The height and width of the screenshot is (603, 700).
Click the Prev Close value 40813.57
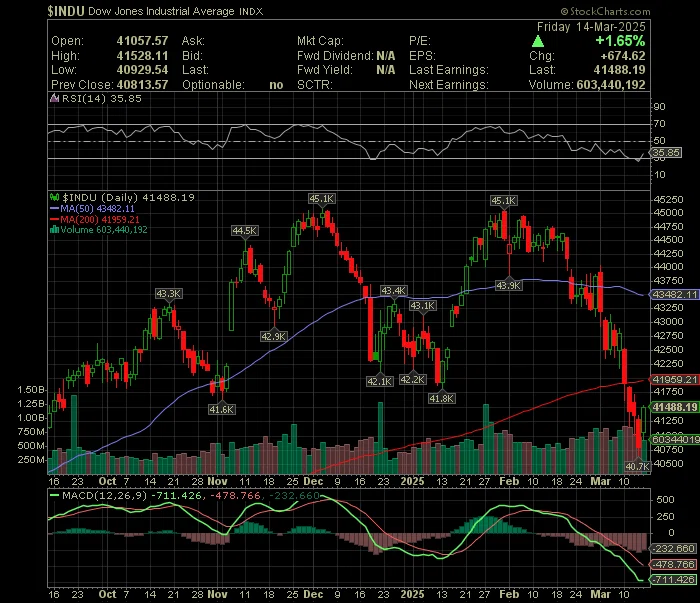click(x=142, y=85)
